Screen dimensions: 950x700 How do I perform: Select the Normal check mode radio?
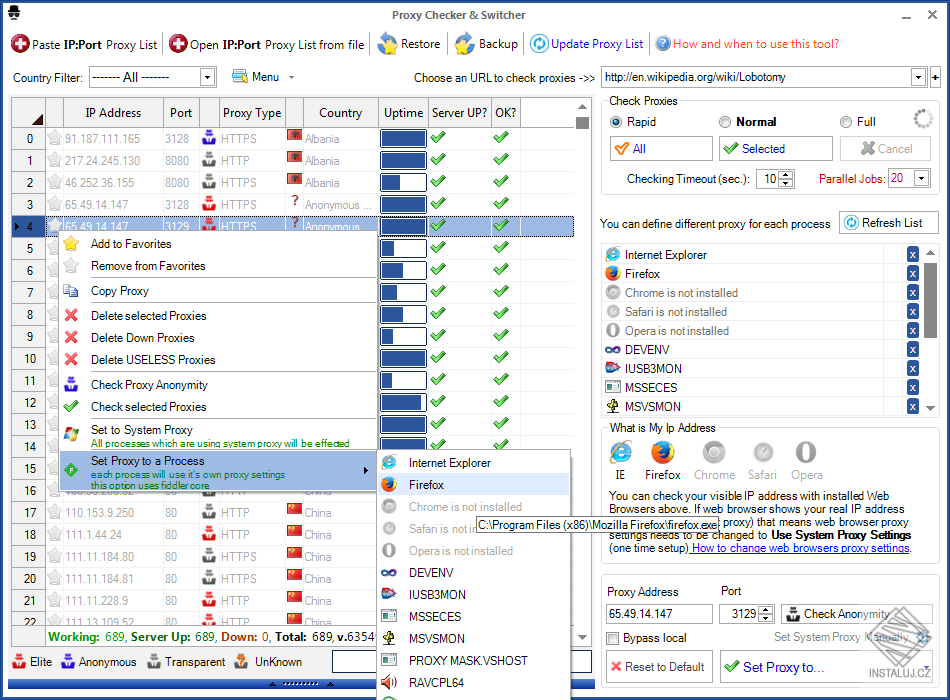[725, 122]
